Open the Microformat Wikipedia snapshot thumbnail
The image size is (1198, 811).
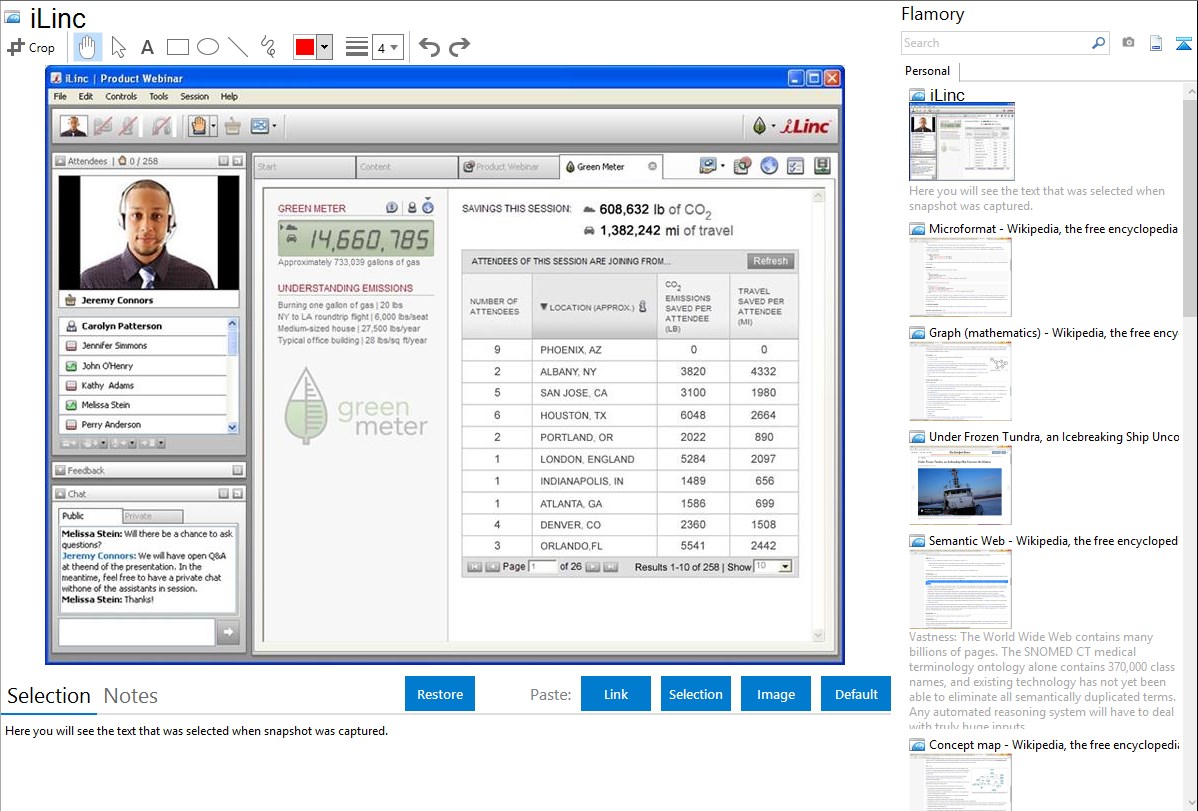click(960, 277)
